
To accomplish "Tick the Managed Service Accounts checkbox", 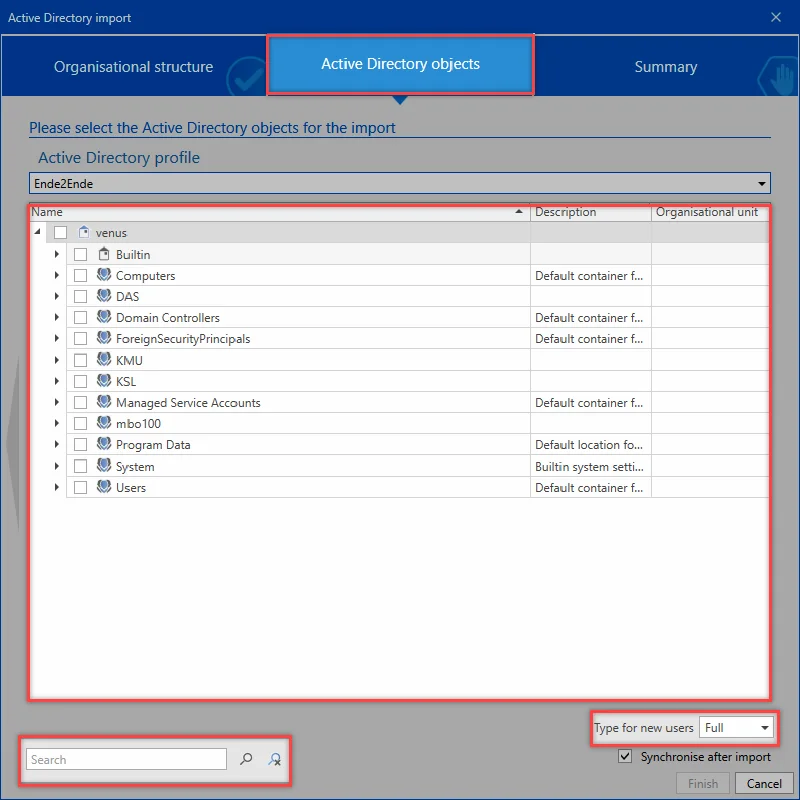I will tap(80, 403).
